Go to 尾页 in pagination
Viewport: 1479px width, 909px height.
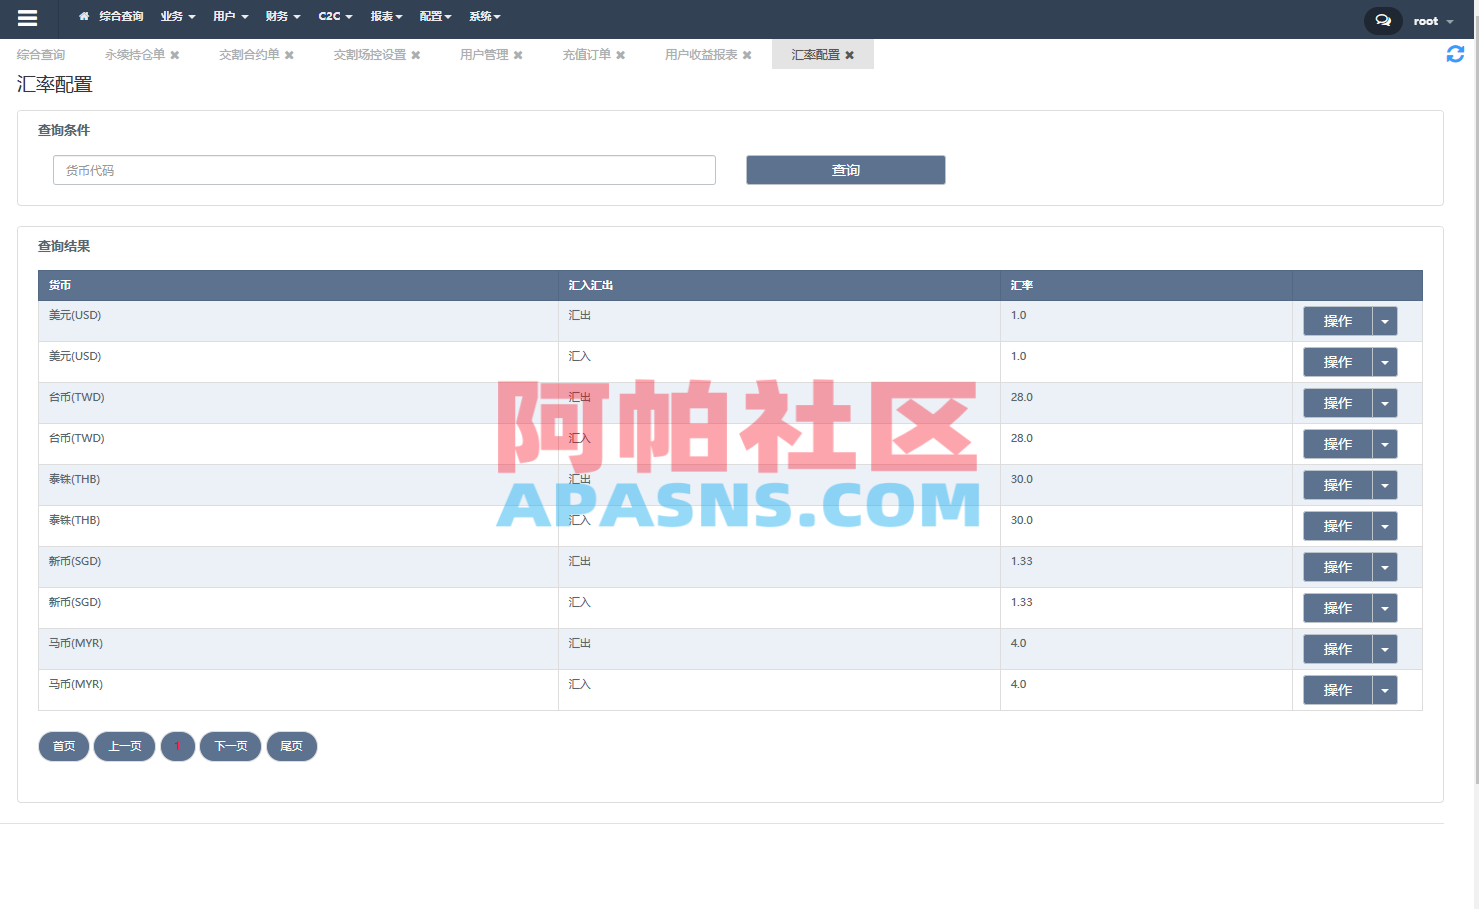click(291, 746)
